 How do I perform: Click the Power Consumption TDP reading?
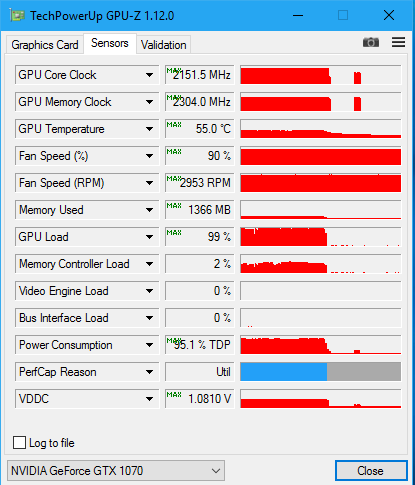pyautogui.click(x=199, y=345)
